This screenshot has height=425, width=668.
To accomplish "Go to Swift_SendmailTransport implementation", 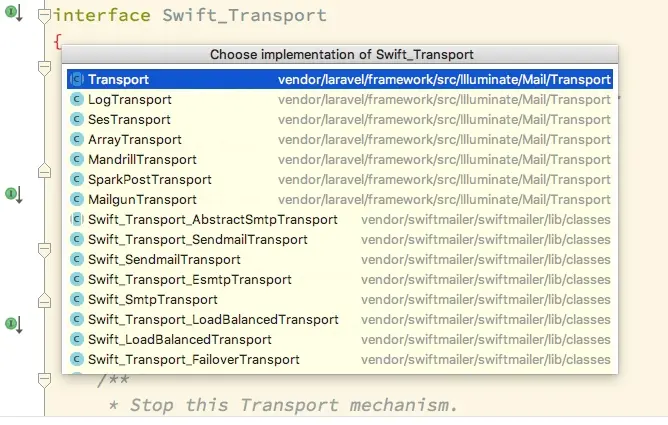I will (x=340, y=260).
